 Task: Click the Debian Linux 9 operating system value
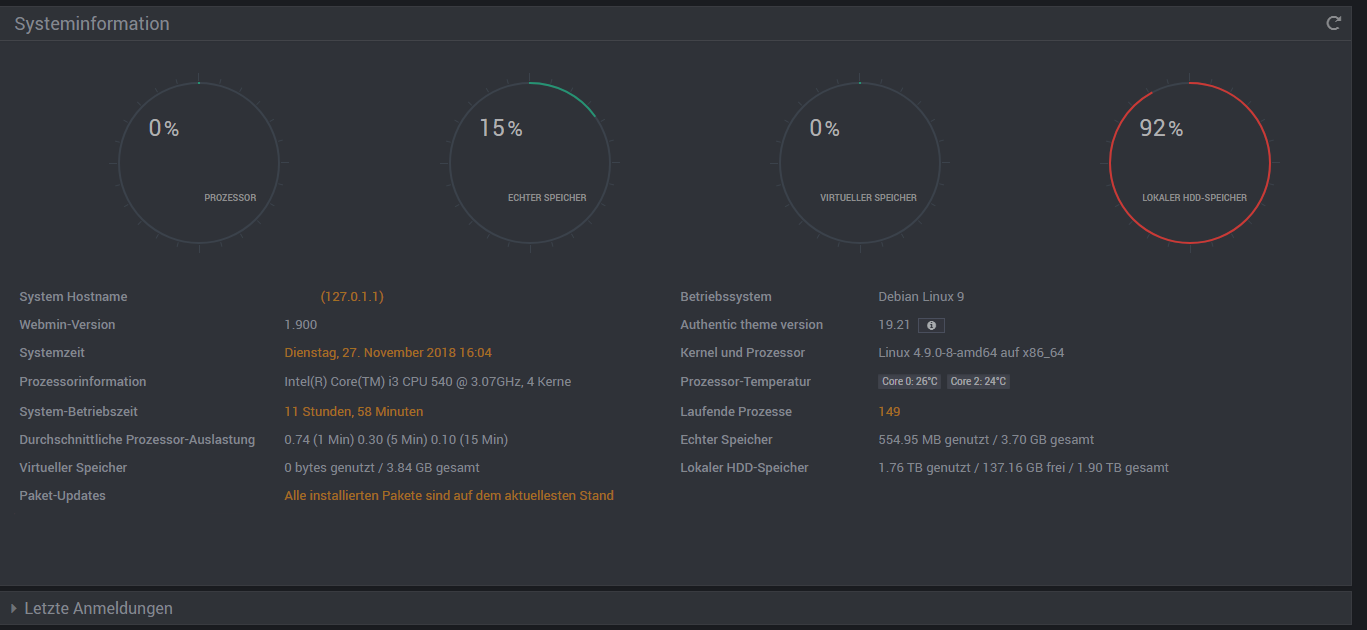[x=921, y=297]
